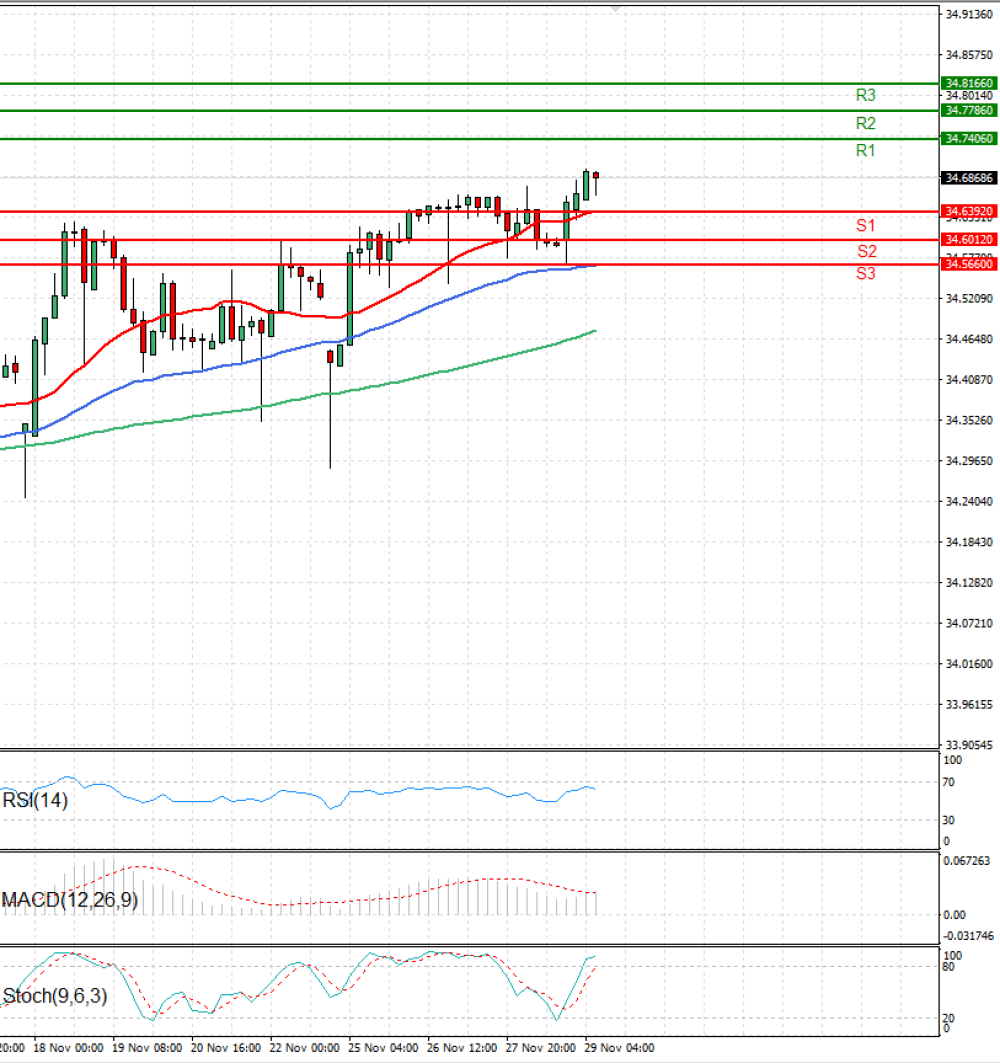The image size is (1000, 1063).
Task: Click the 34.07210 price axis value
Action: click(x=969, y=623)
